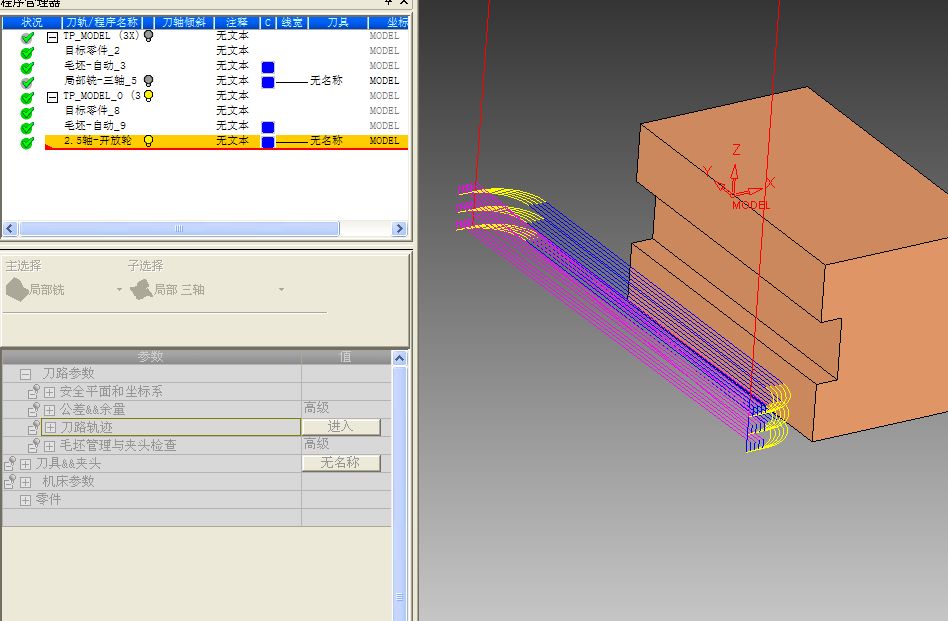Select the 2.5轴-开放轮 procedure row

226,141
